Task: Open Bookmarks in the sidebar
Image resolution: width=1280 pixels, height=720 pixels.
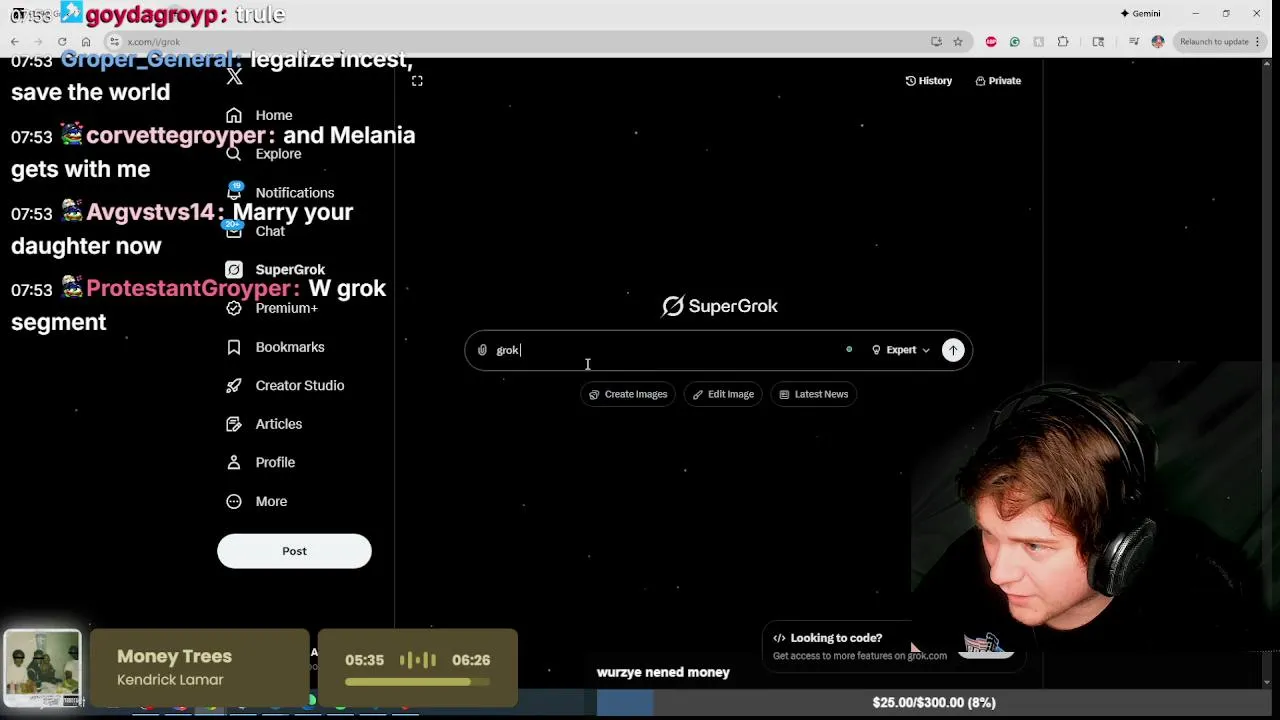Action: click(275, 347)
